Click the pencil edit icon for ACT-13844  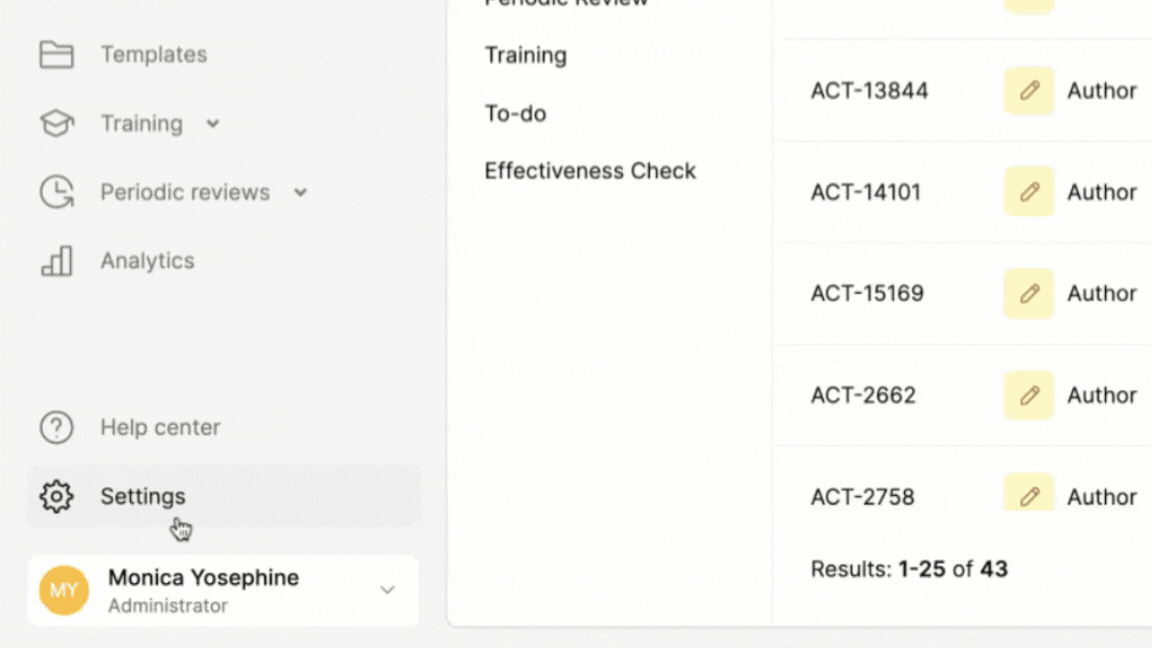(x=1028, y=90)
